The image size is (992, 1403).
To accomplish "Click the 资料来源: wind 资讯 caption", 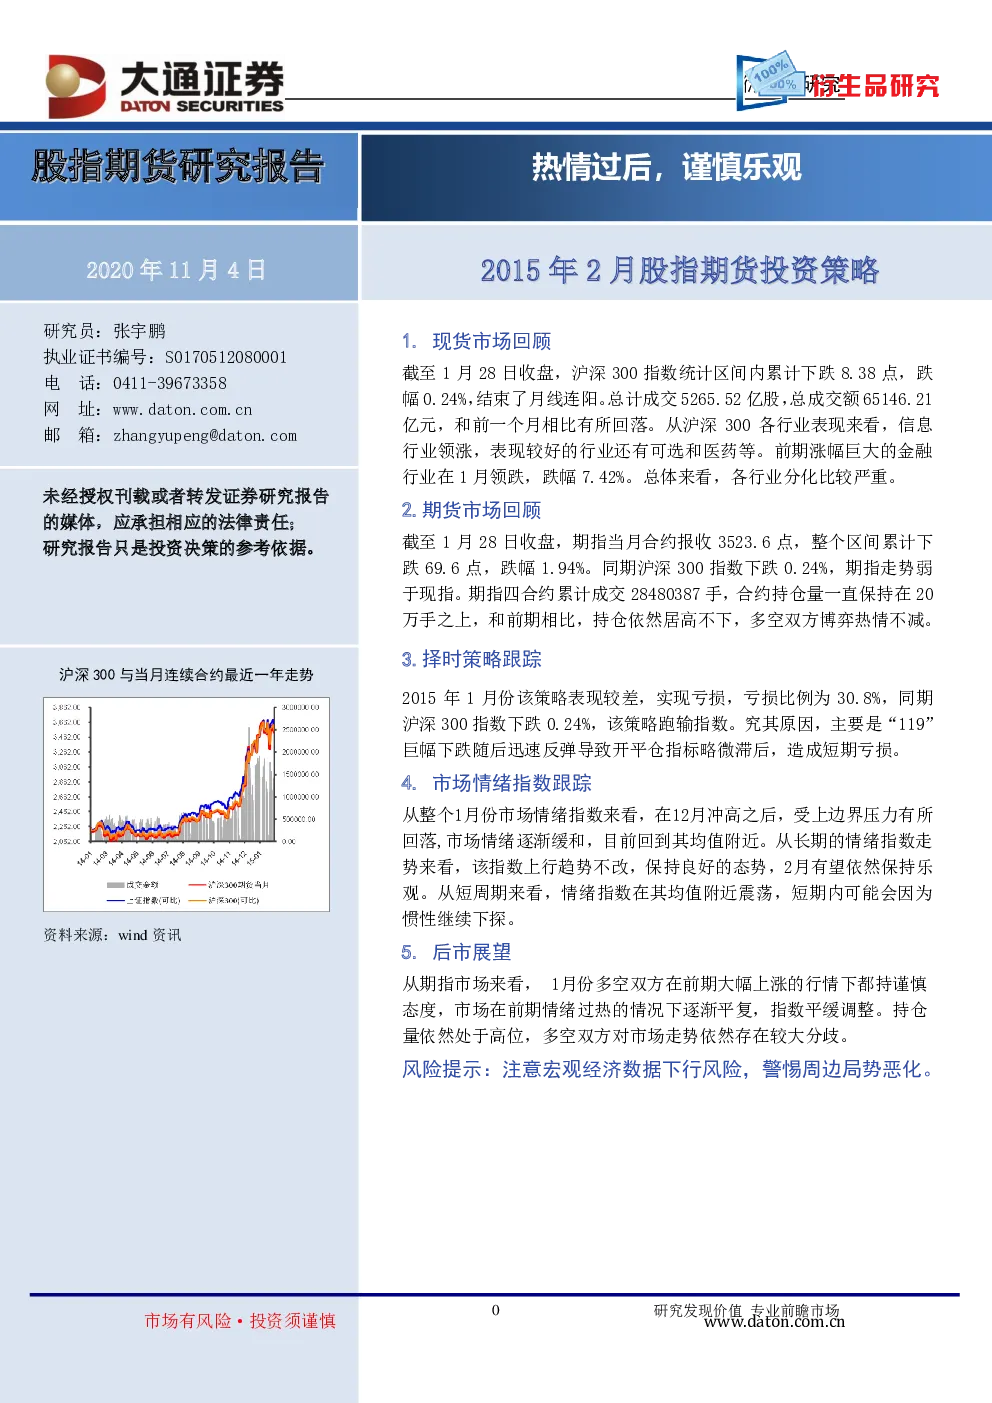I will [x=112, y=935].
